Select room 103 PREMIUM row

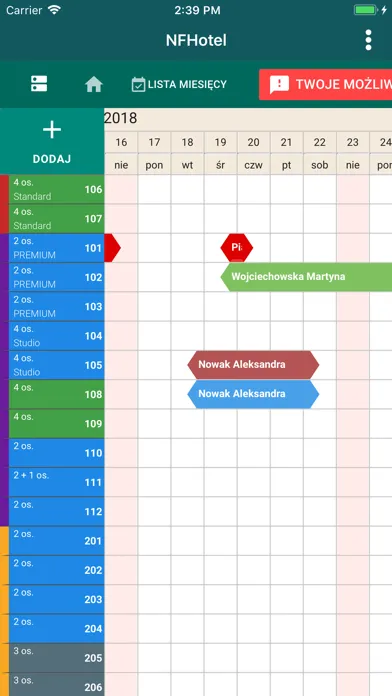click(x=56, y=307)
